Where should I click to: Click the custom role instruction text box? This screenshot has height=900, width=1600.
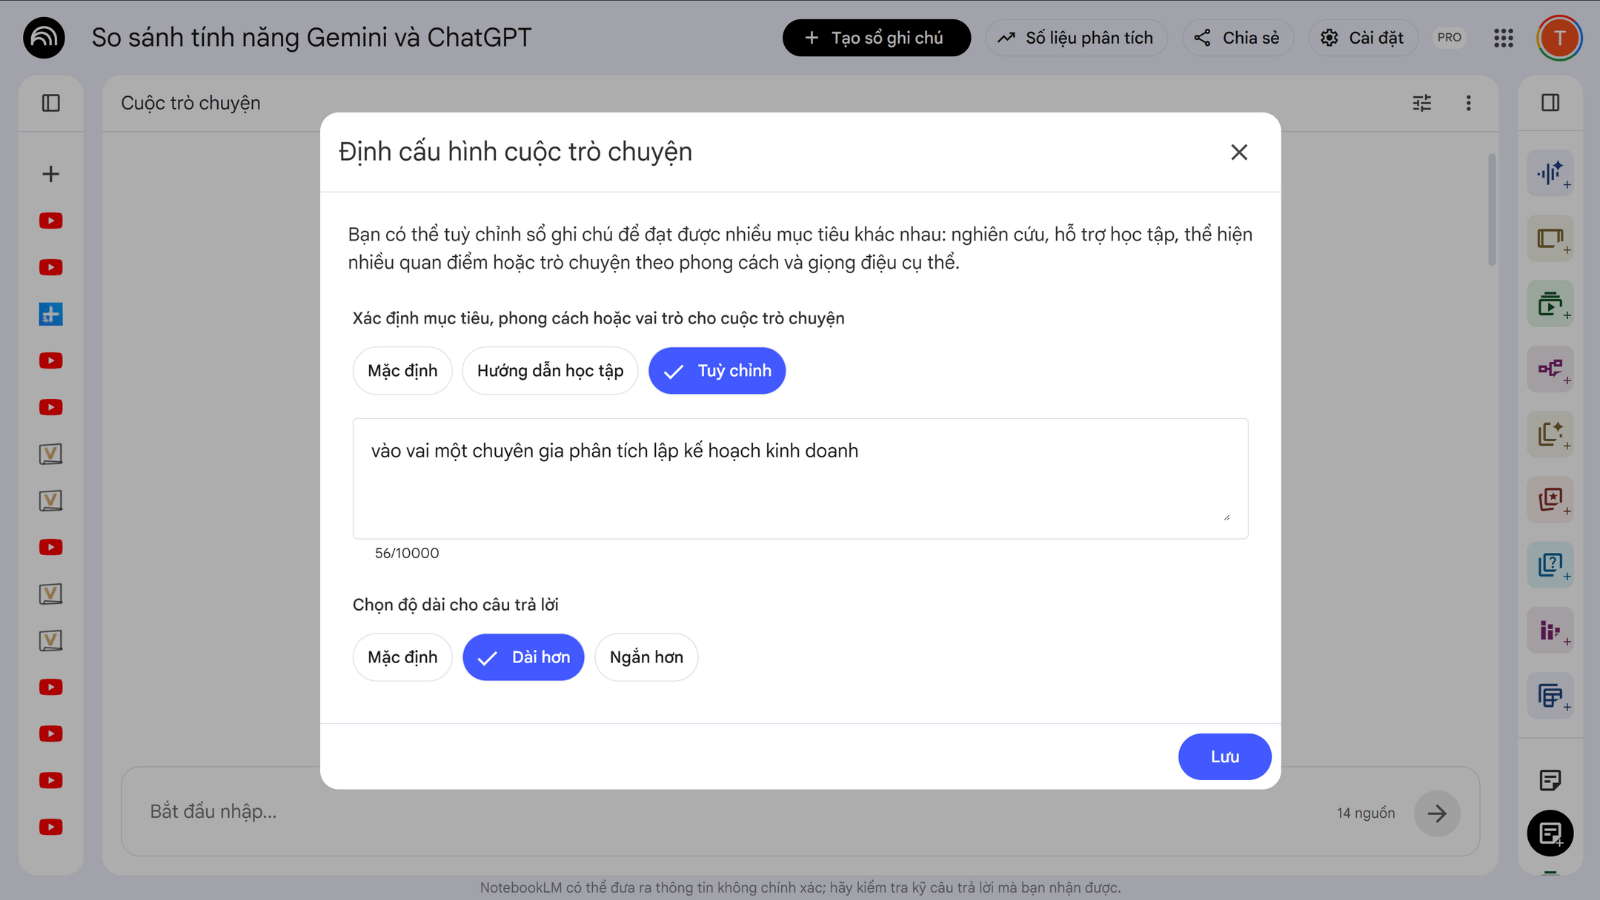point(800,478)
